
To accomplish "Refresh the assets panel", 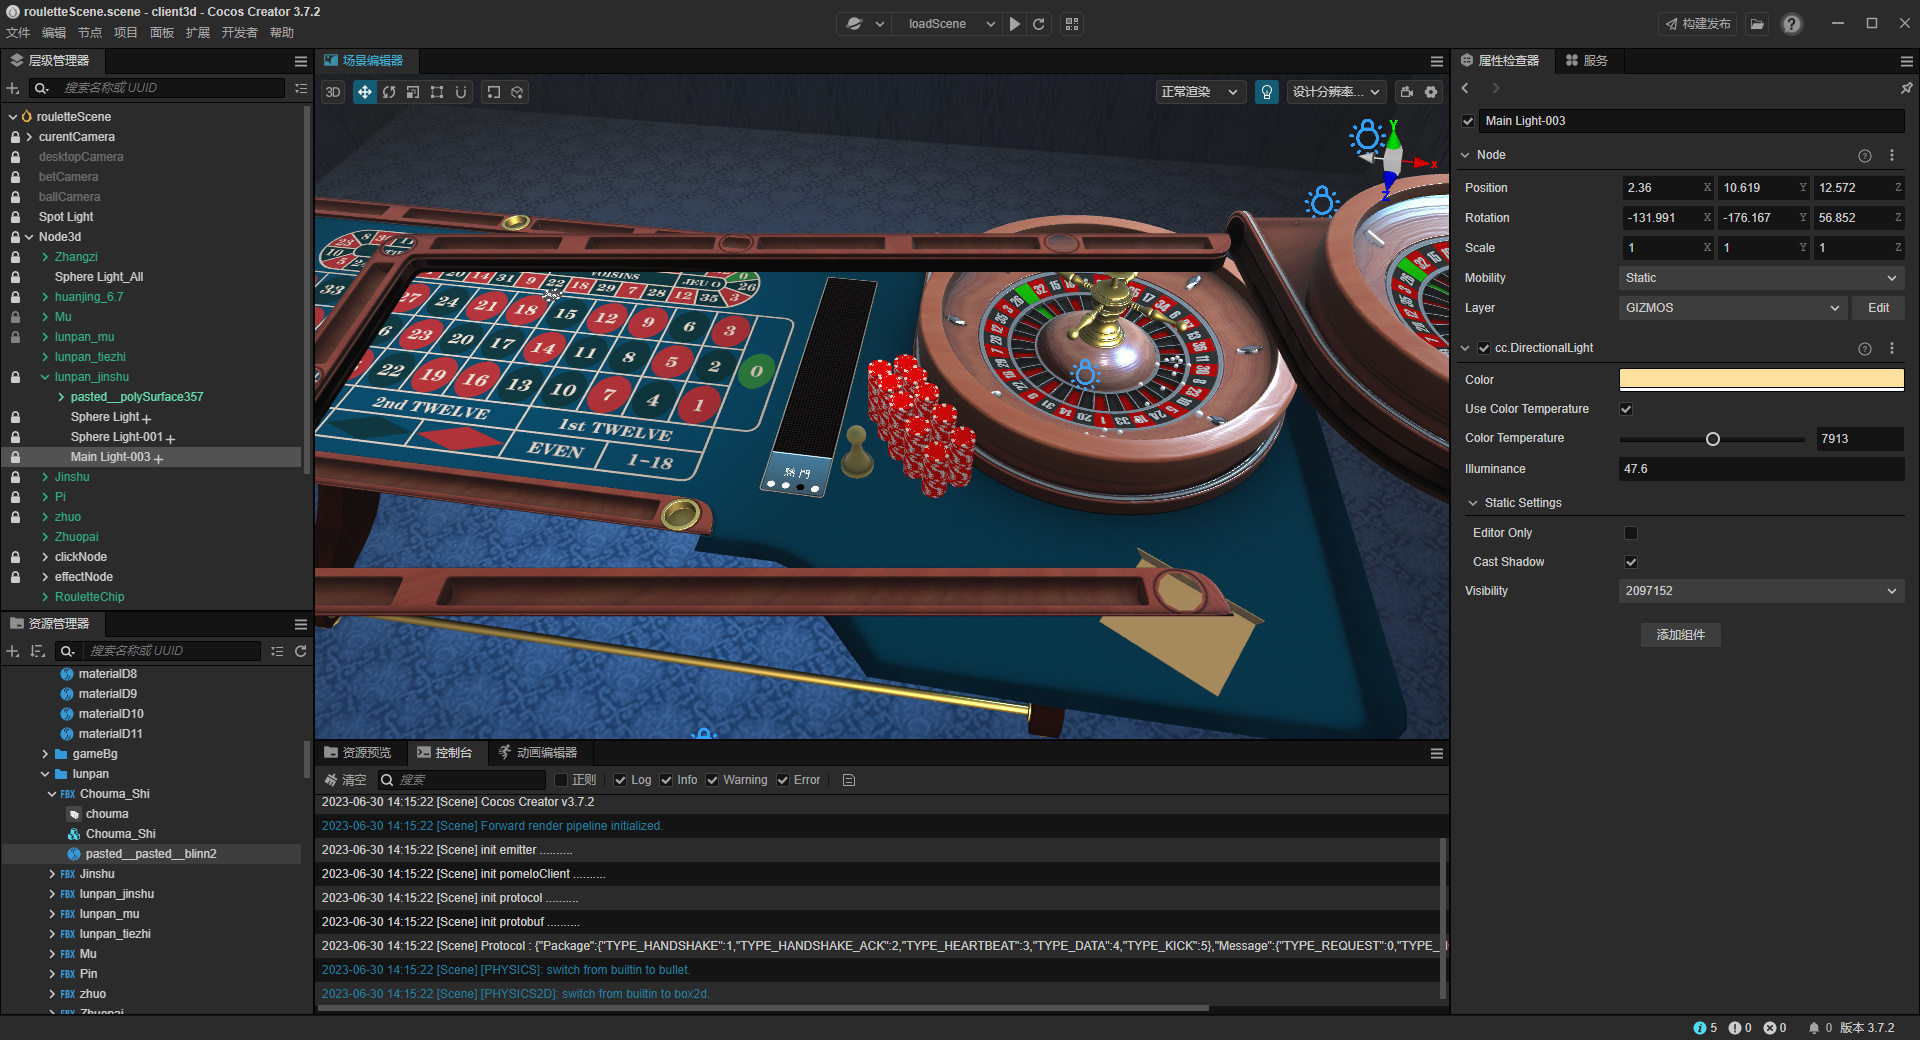I will tap(300, 651).
